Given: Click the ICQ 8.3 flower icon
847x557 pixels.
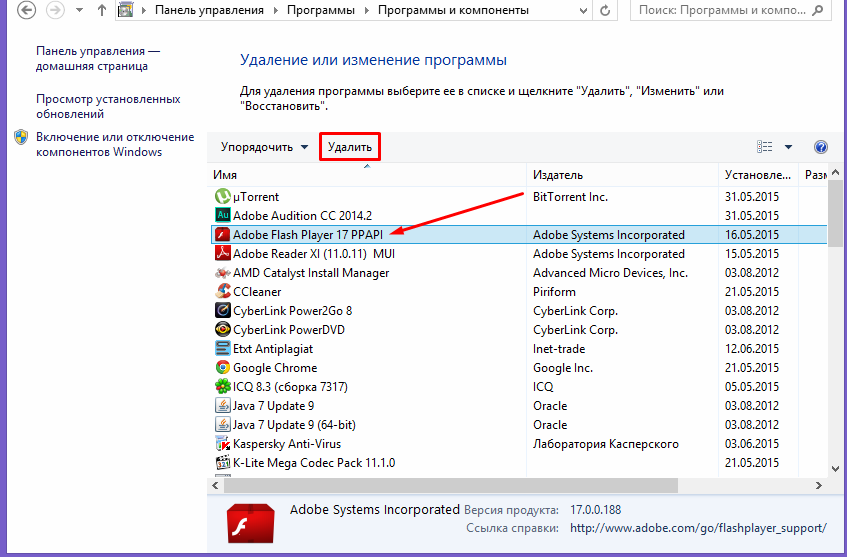Looking at the screenshot, I should click(x=223, y=386).
